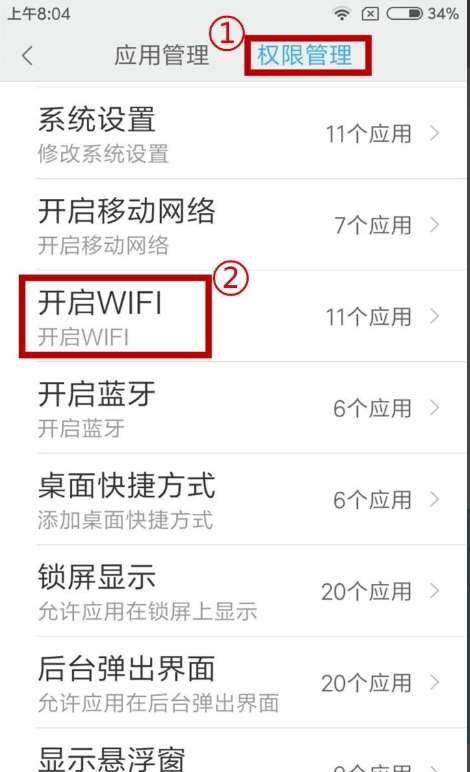
Task: Expand chevron beside 系统设置 11个应用
Action: 434,133
